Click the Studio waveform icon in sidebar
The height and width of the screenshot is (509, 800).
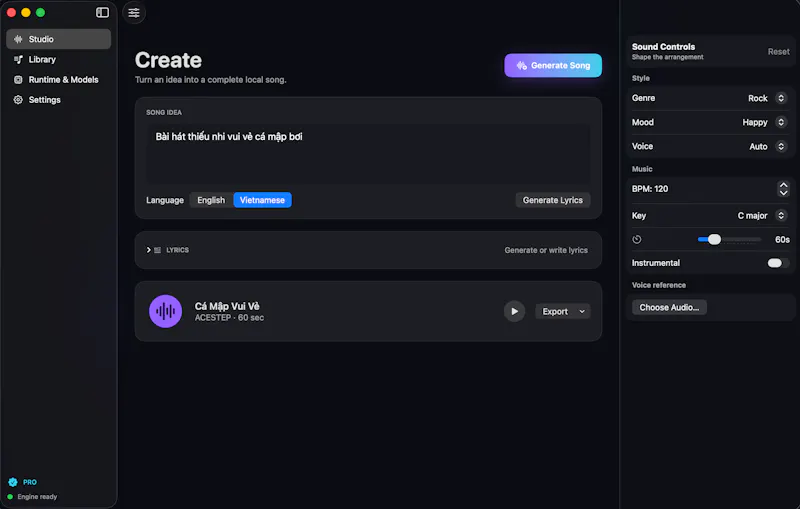[x=18, y=39]
